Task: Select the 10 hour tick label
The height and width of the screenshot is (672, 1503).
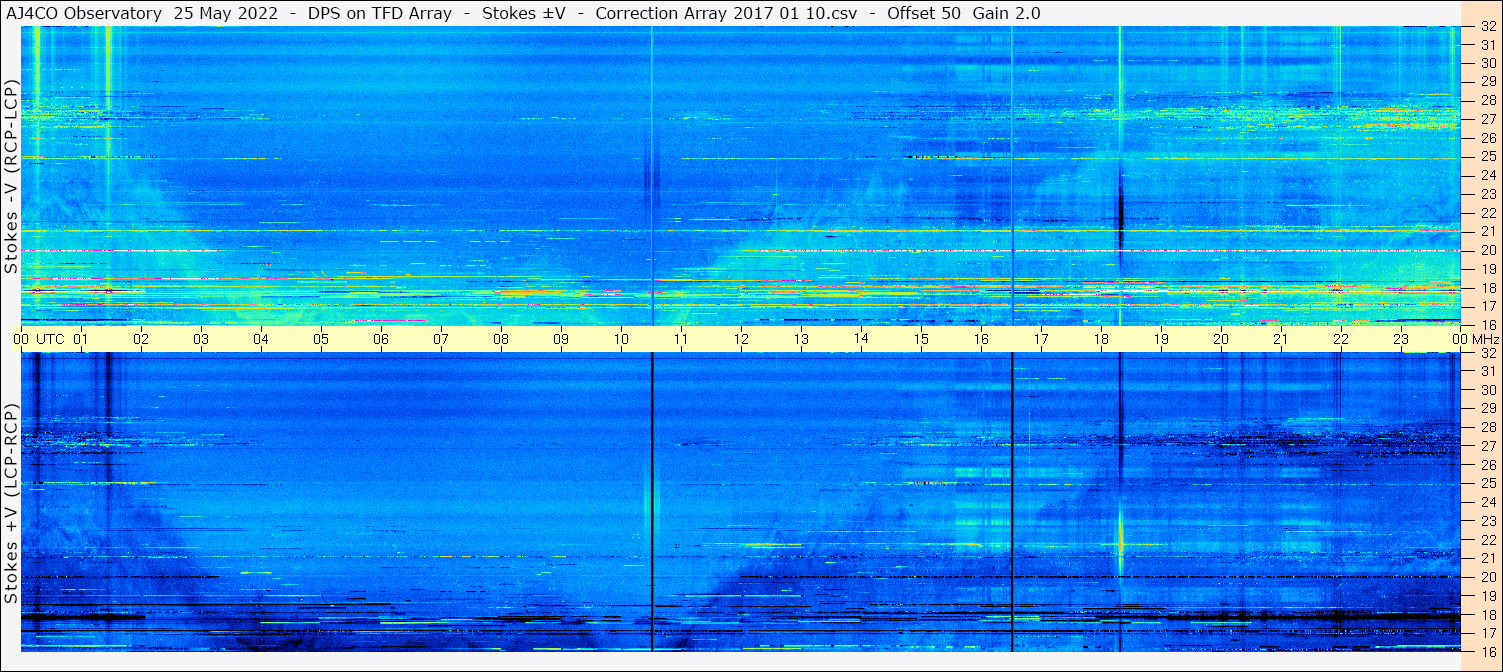Action: [621, 339]
